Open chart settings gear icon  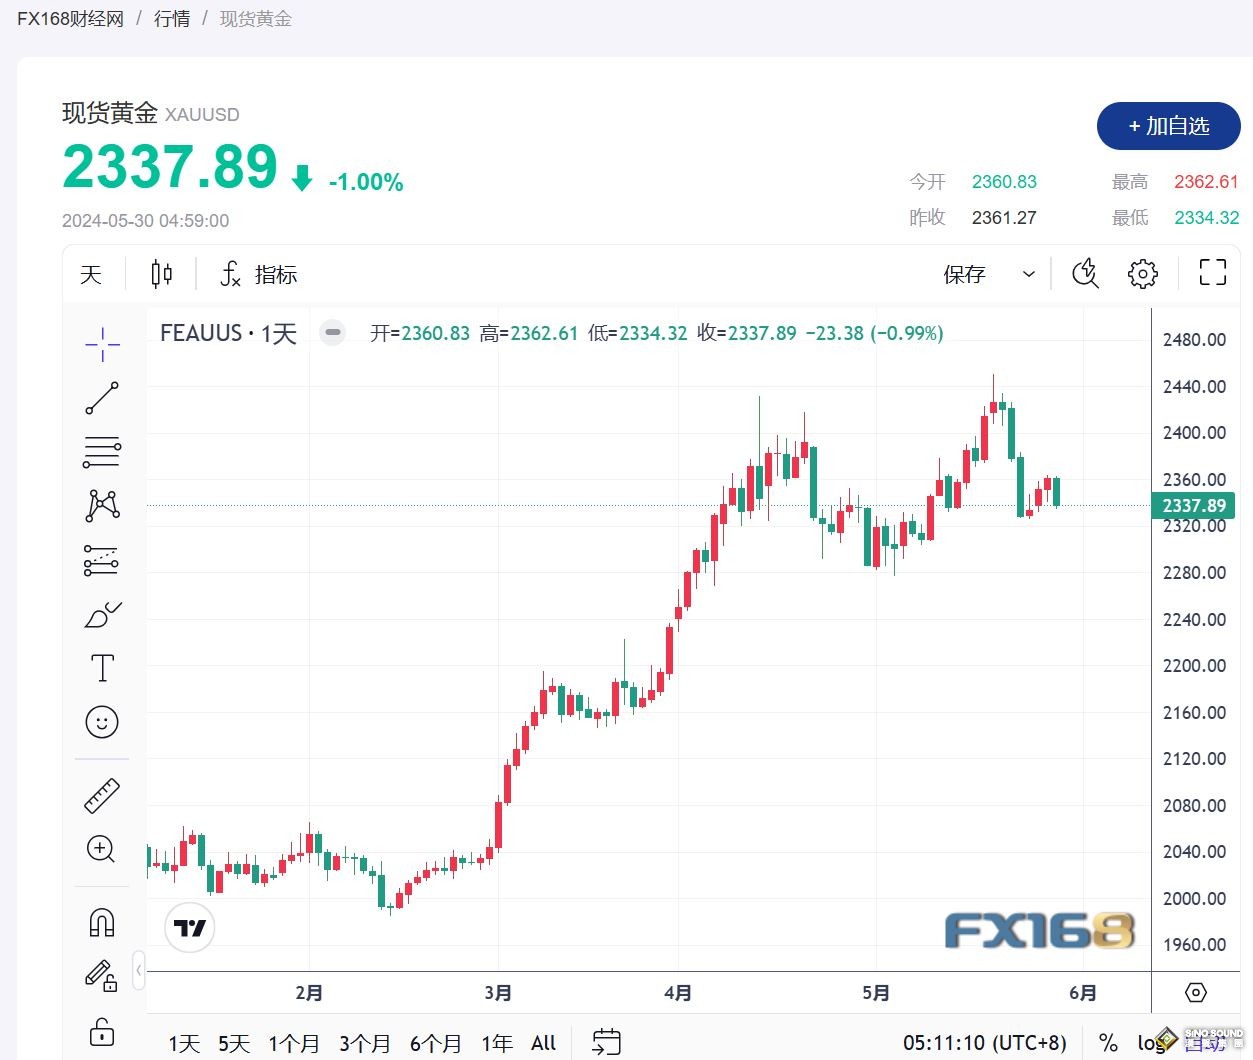[1143, 274]
